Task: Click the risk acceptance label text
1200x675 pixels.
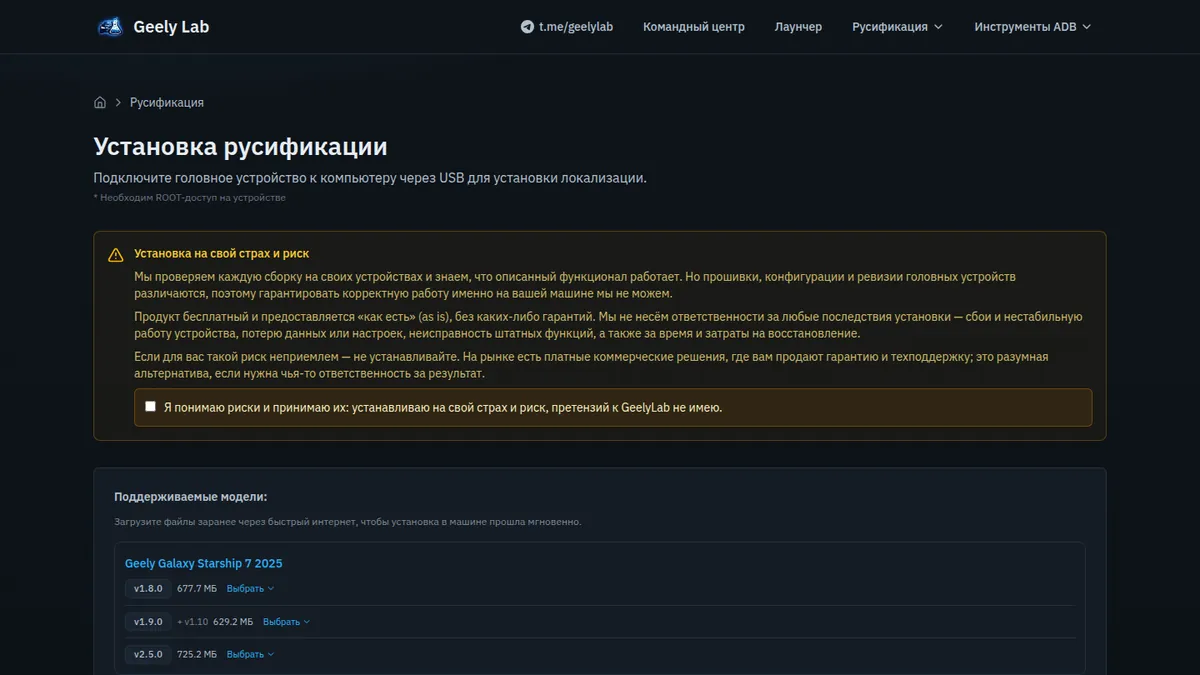Action: [442, 407]
